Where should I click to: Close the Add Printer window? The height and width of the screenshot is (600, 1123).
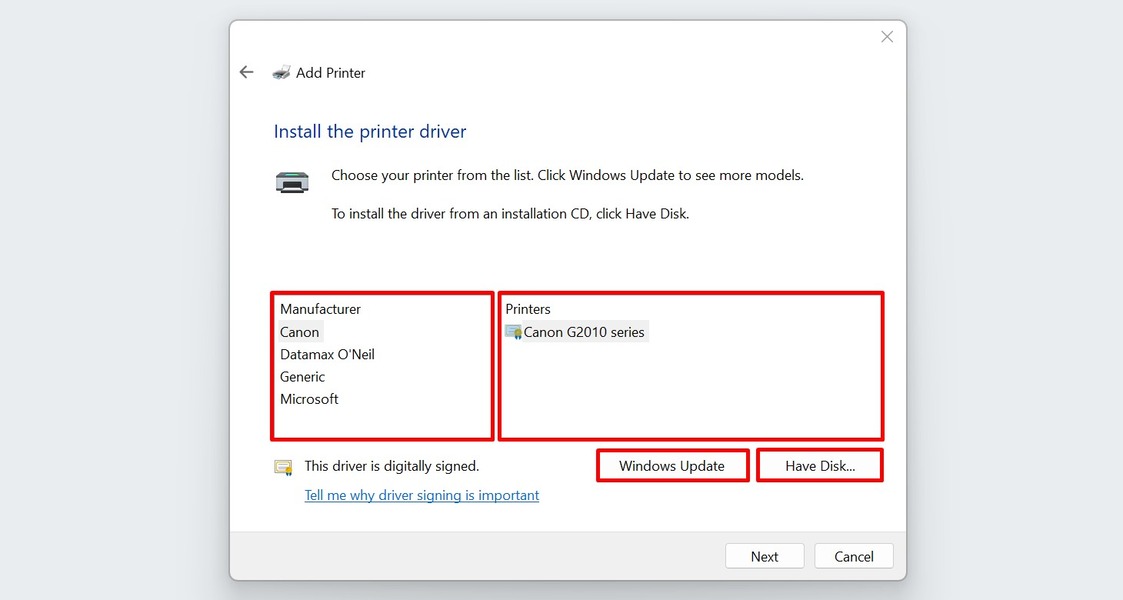point(886,36)
